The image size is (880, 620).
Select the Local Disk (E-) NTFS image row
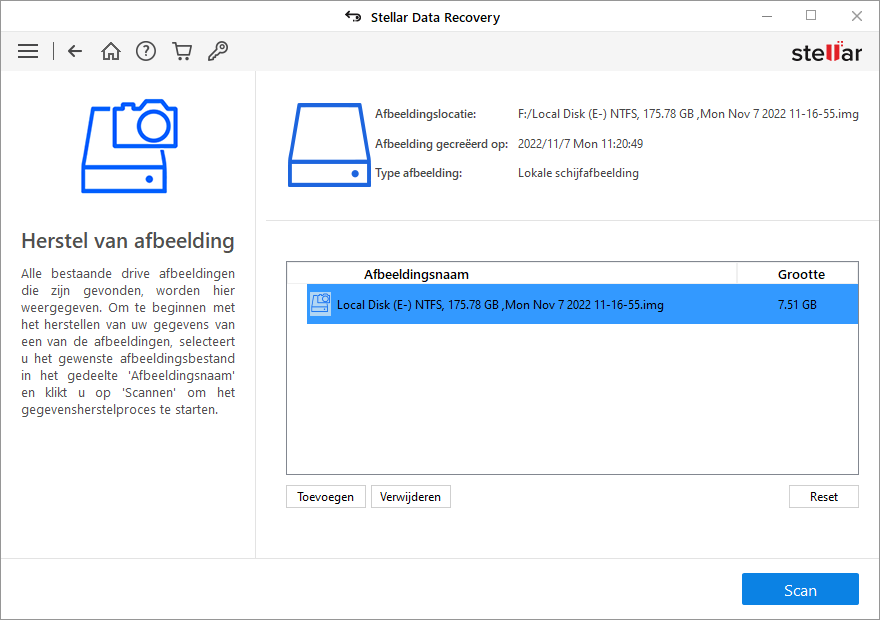[x=500, y=304]
